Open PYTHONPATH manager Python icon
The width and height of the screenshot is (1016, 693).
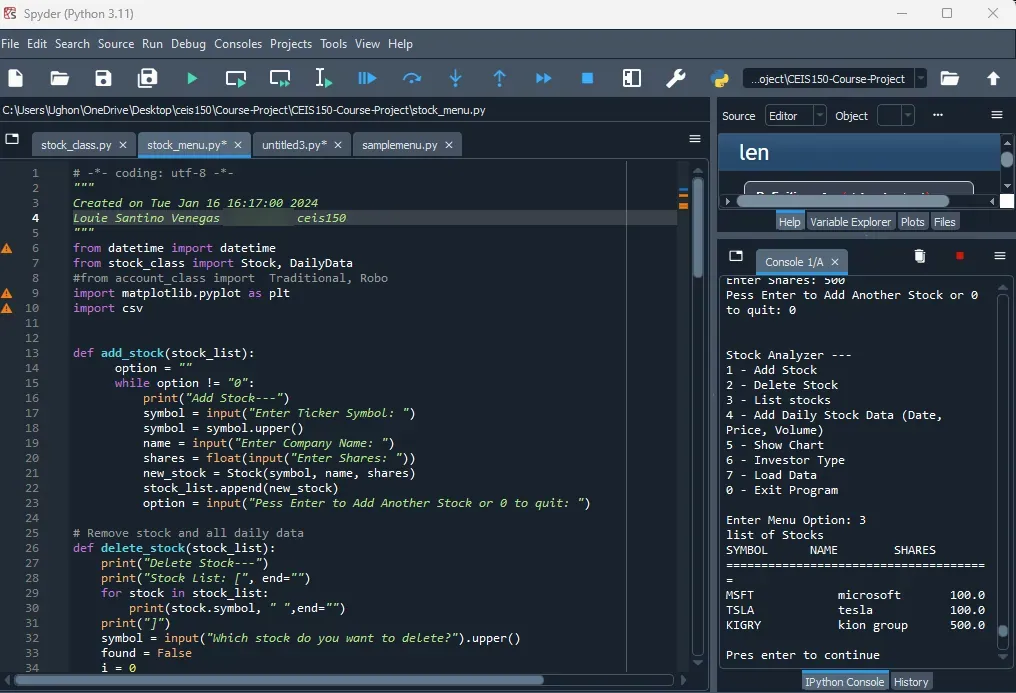(x=720, y=78)
